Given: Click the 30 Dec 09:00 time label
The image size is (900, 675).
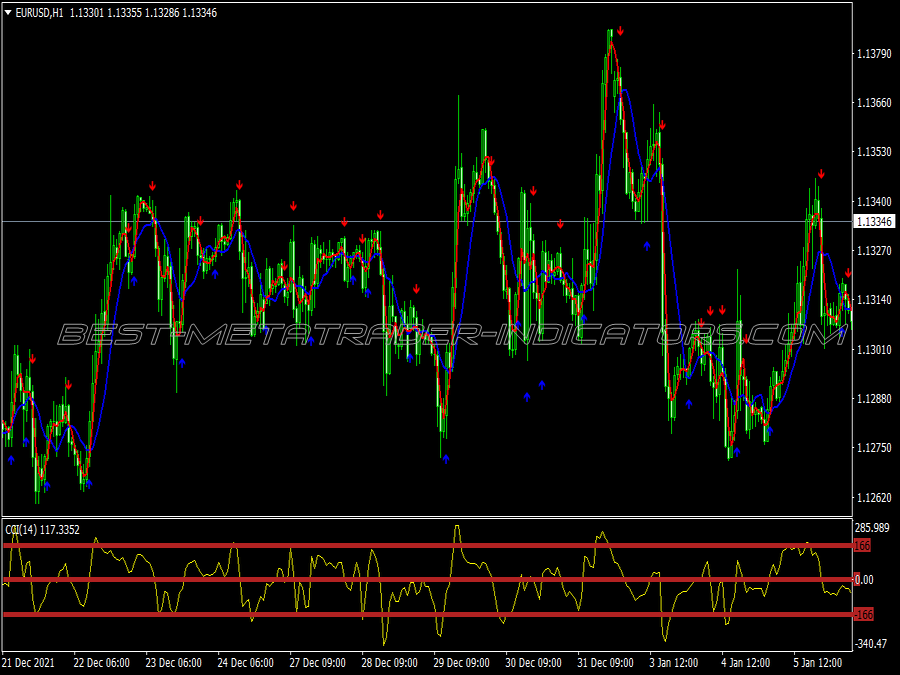Looking at the screenshot, I should [533, 662].
